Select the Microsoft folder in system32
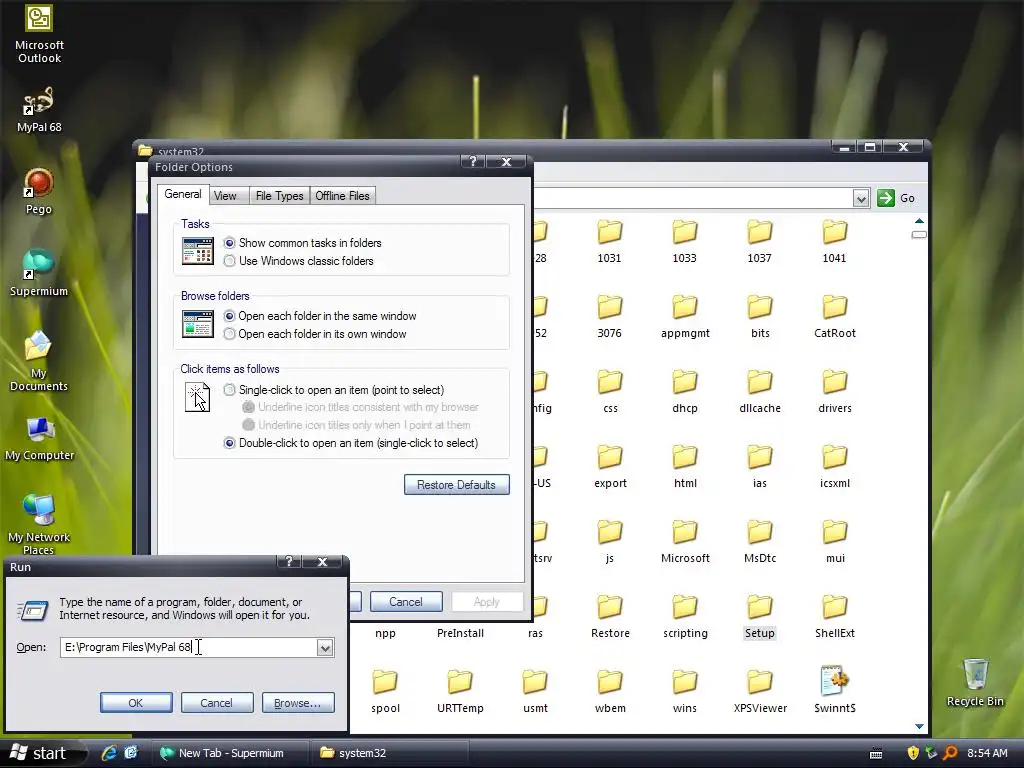Image resolution: width=1024 pixels, height=768 pixels. (x=685, y=542)
